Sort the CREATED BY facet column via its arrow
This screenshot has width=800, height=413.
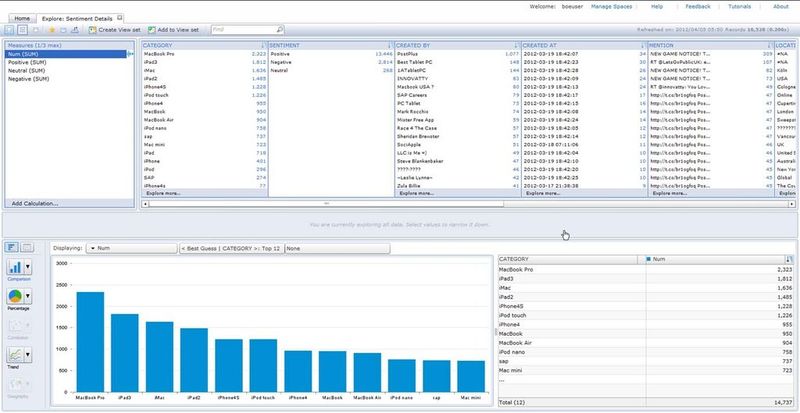coord(516,45)
